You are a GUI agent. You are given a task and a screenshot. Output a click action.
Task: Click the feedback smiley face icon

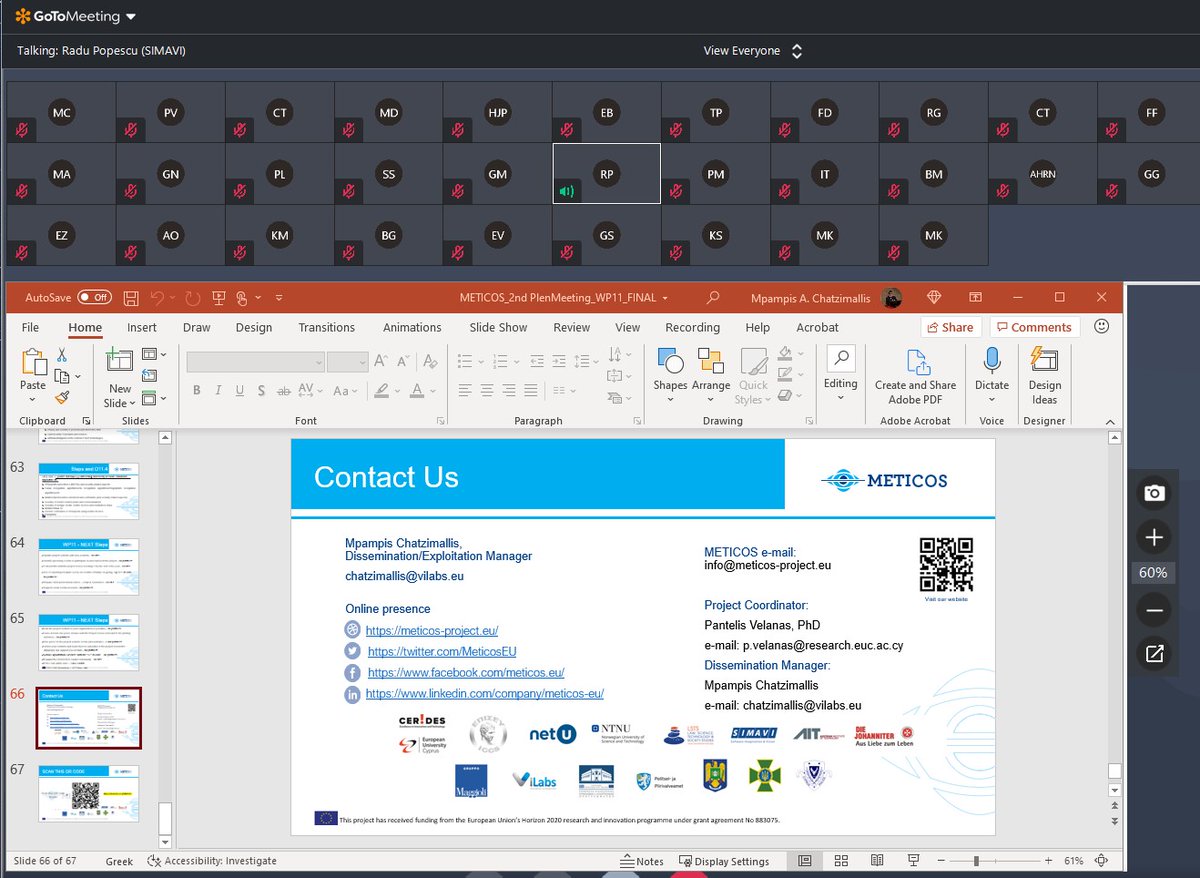[1102, 326]
